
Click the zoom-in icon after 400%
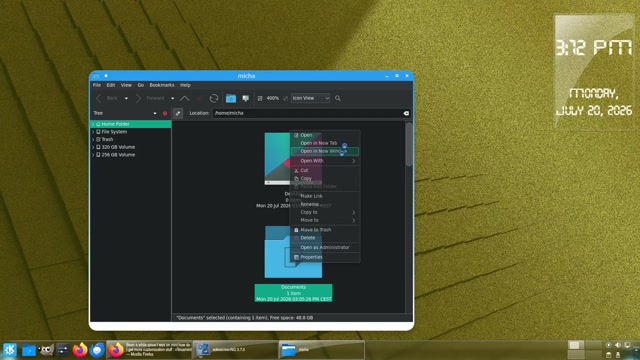tap(285, 98)
